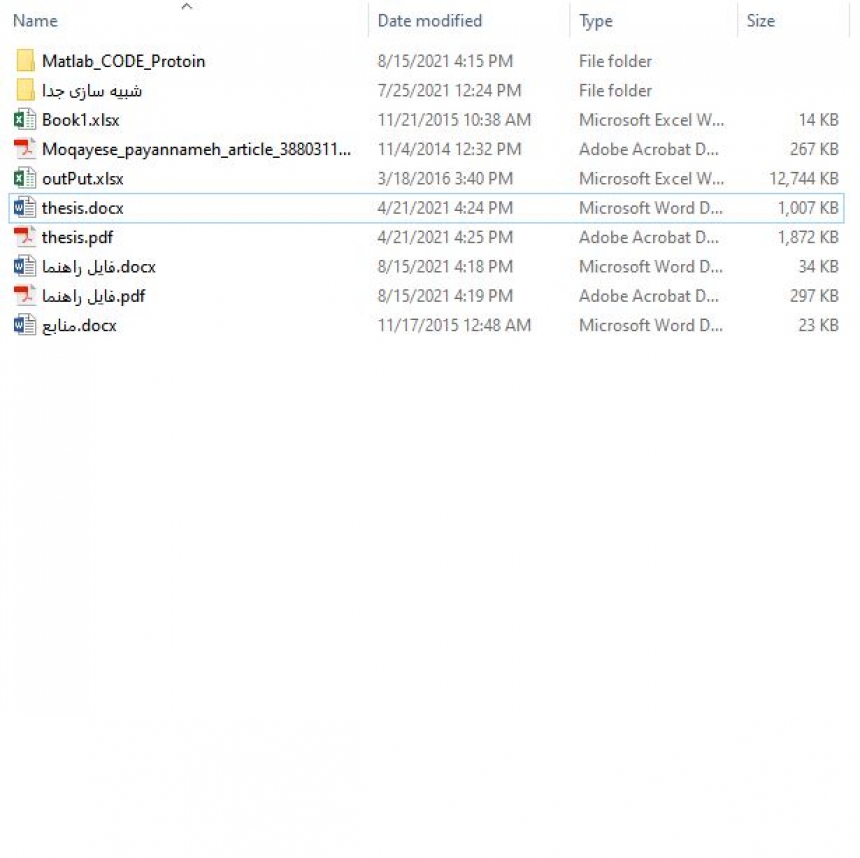The image size is (860, 858).
Task: Click the Excel icon for Book1.xlsx
Action: pyautogui.click(x=25, y=120)
